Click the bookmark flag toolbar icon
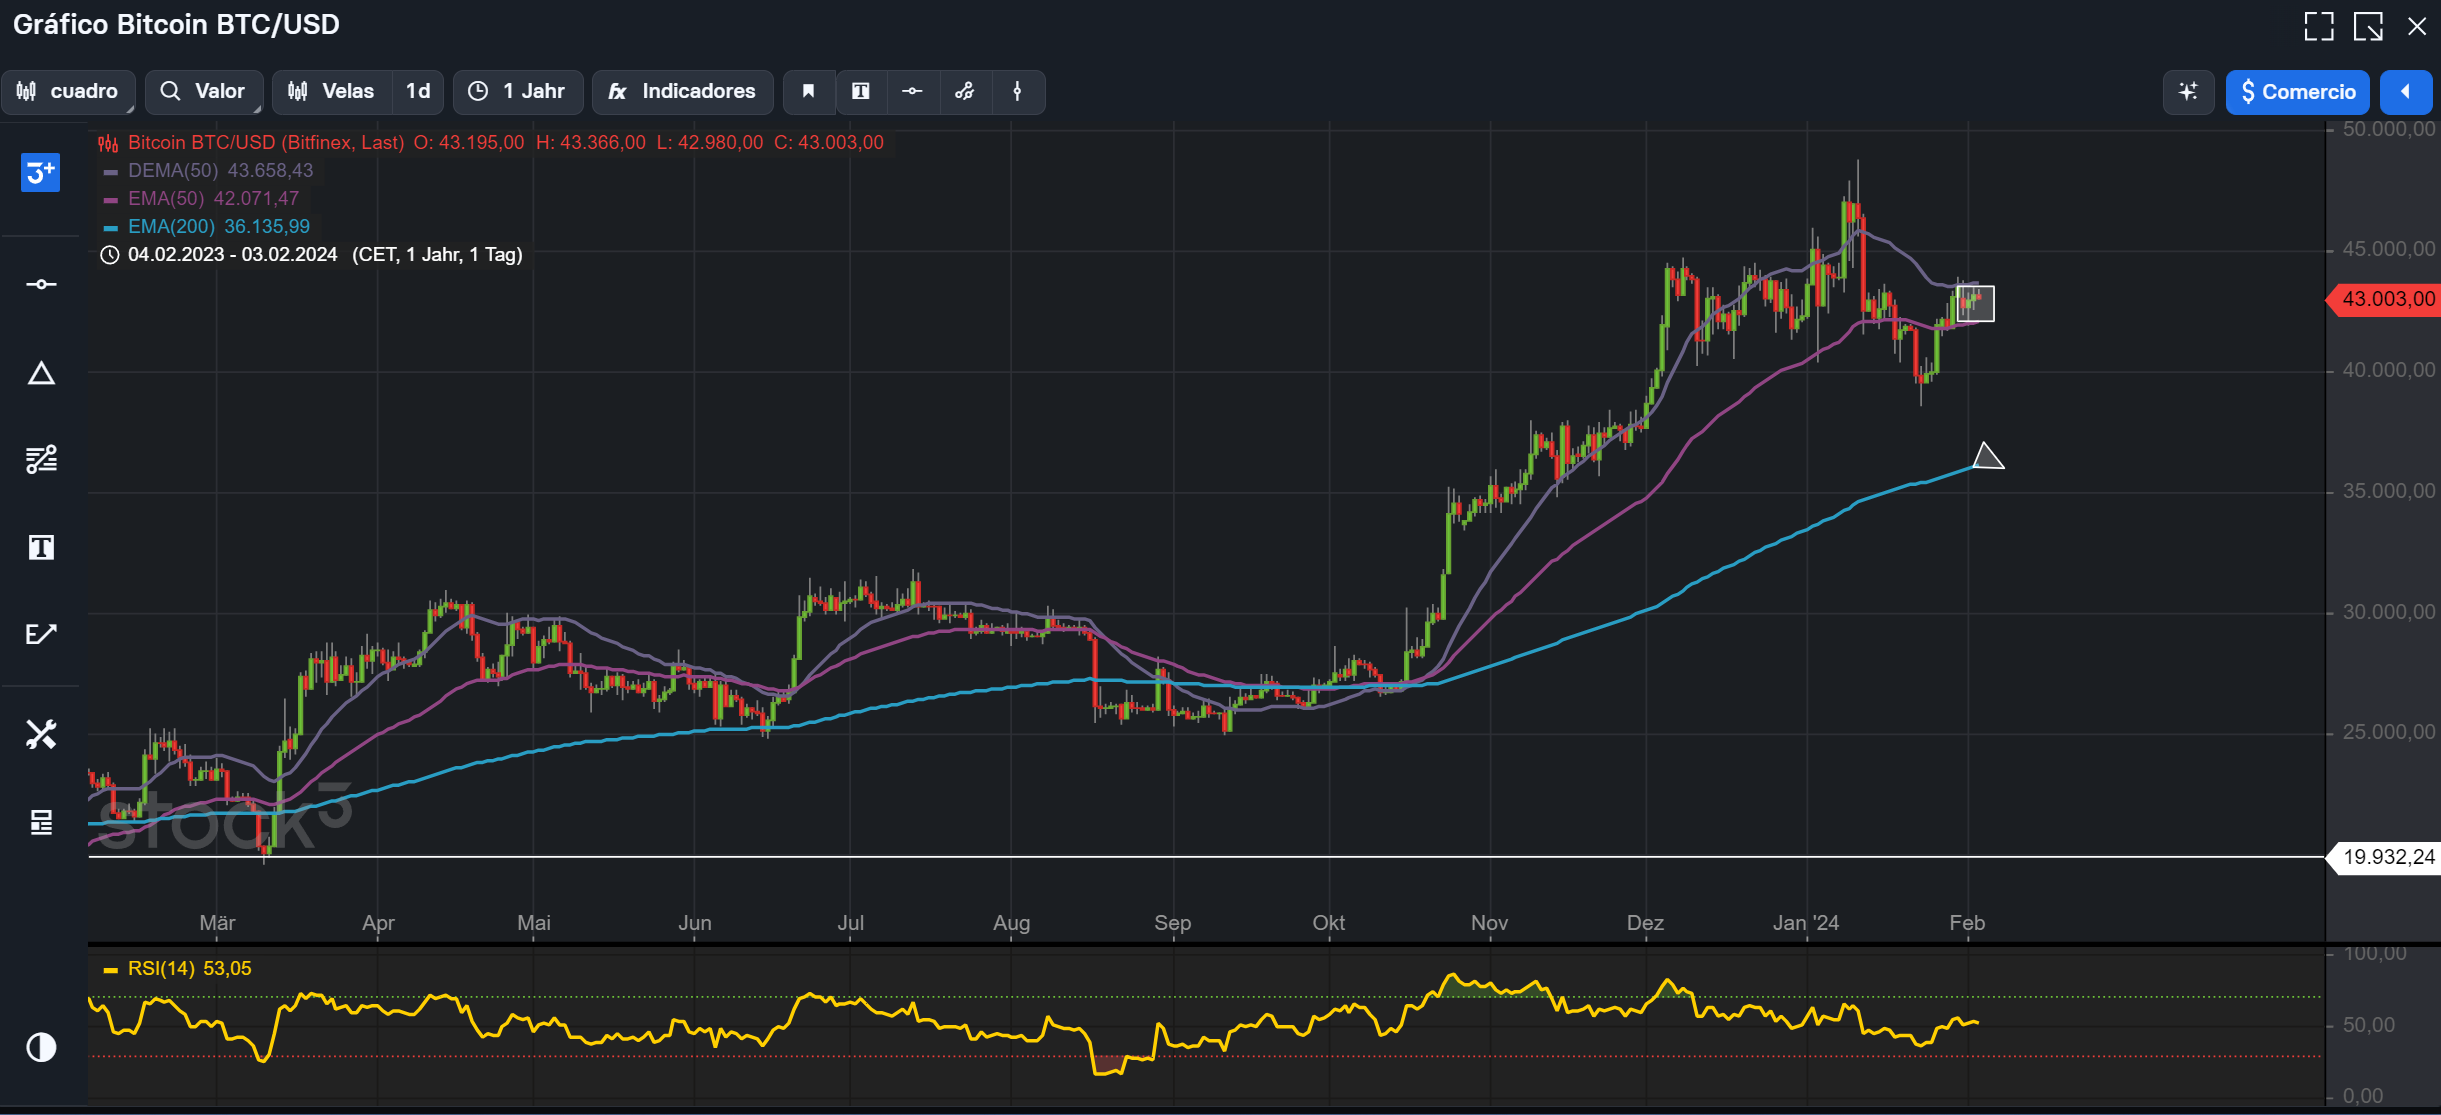 [x=808, y=92]
